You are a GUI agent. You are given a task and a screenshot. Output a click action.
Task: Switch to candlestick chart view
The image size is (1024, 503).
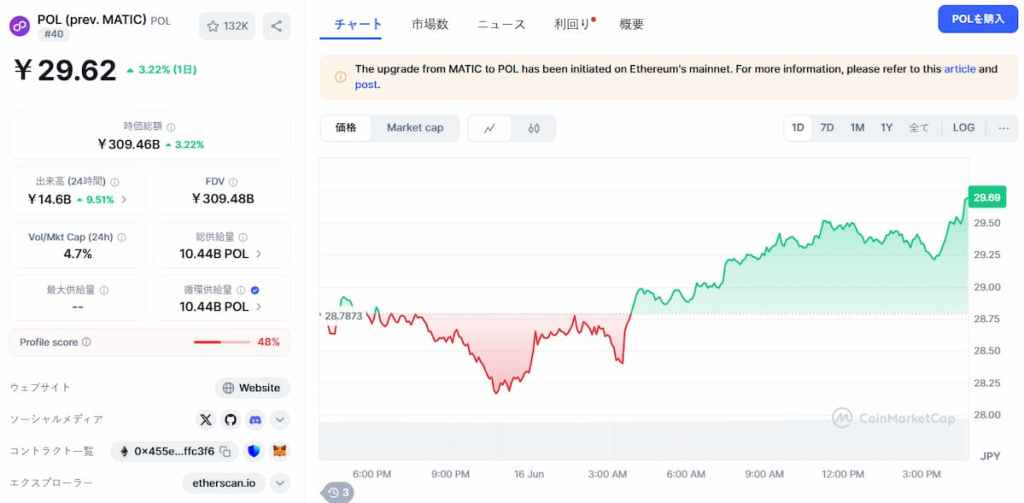tap(534, 128)
